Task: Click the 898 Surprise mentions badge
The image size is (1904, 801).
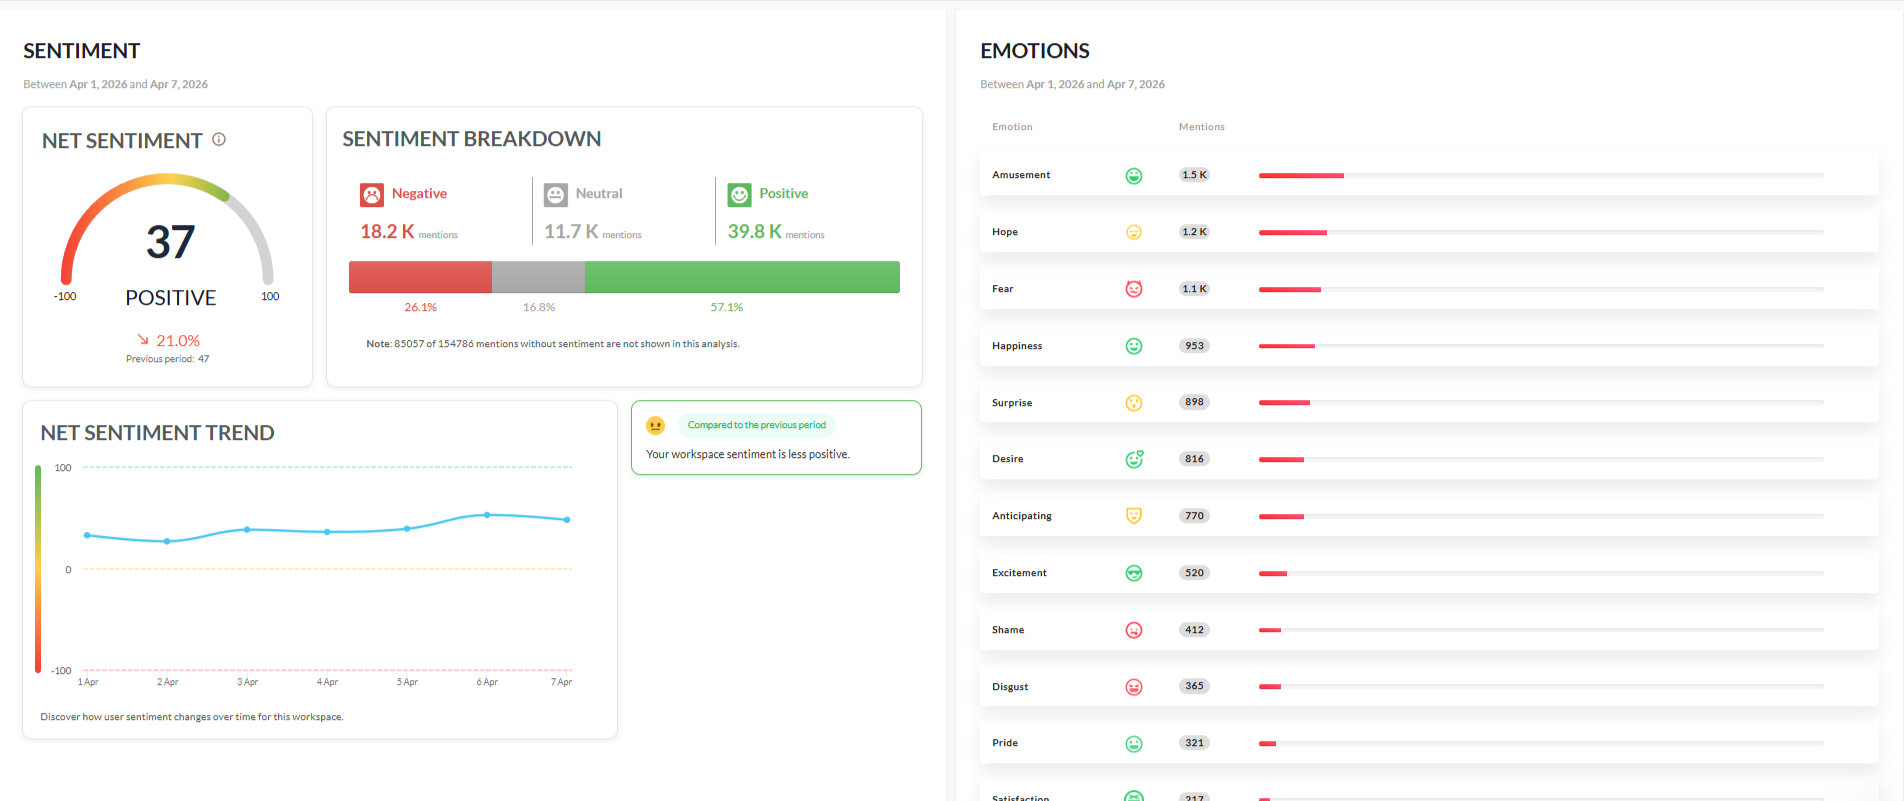Action: click(1194, 402)
